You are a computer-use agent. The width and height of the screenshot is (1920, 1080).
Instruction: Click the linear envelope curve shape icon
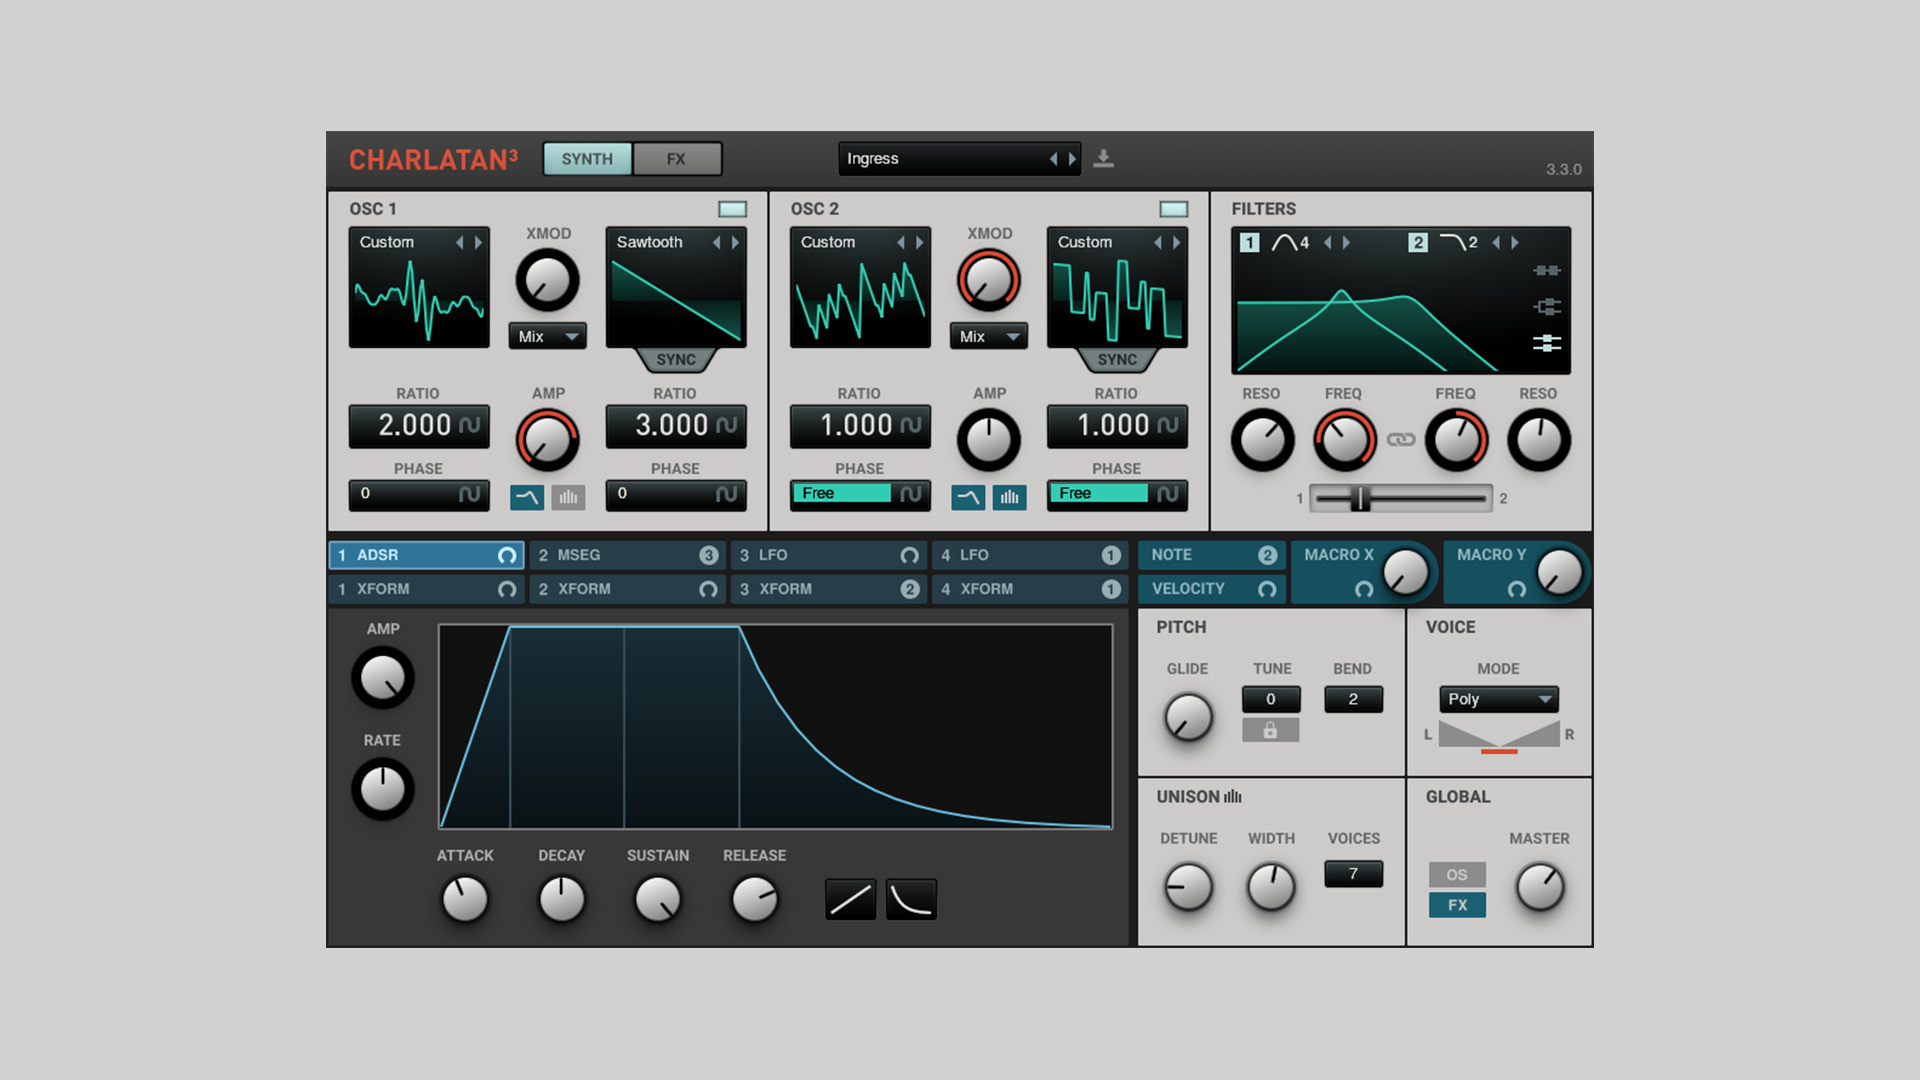[x=850, y=899]
